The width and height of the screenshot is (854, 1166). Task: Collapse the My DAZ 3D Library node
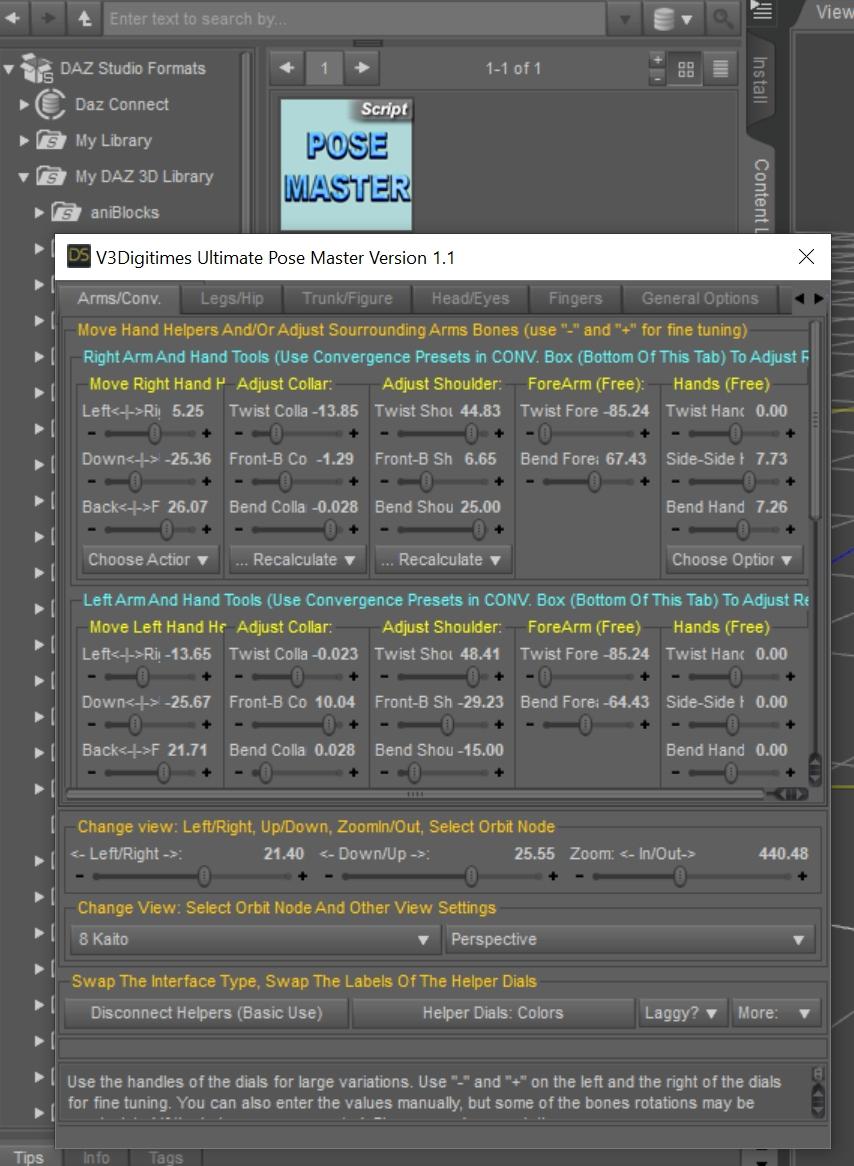click(24, 177)
